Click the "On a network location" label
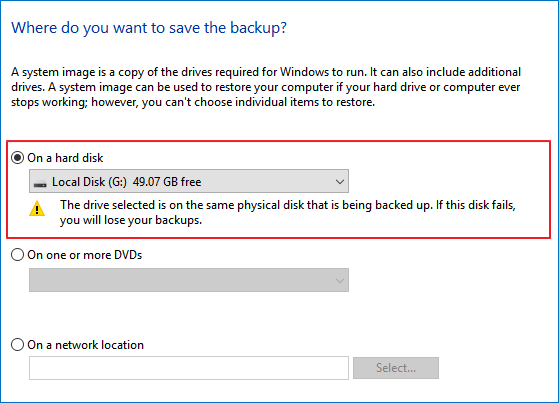The width and height of the screenshot is (559, 403). click(86, 345)
